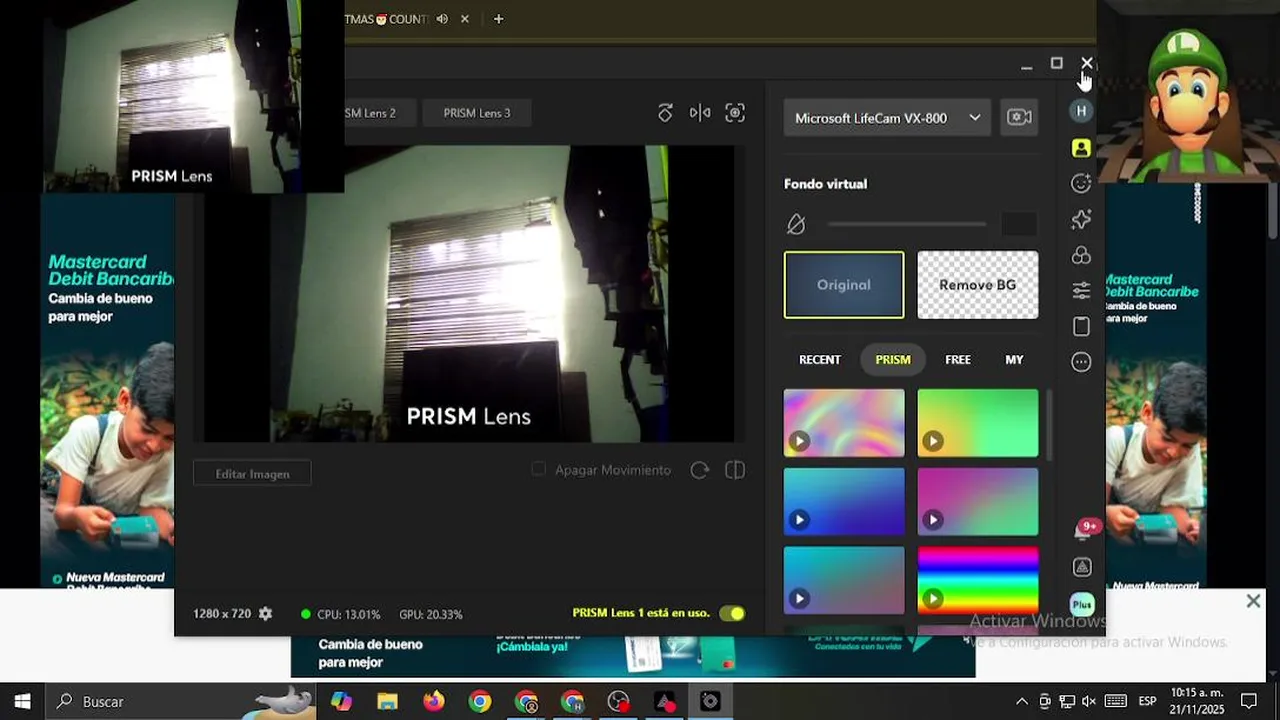
Task: Click the disable background blur icon
Action: click(796, 224)
